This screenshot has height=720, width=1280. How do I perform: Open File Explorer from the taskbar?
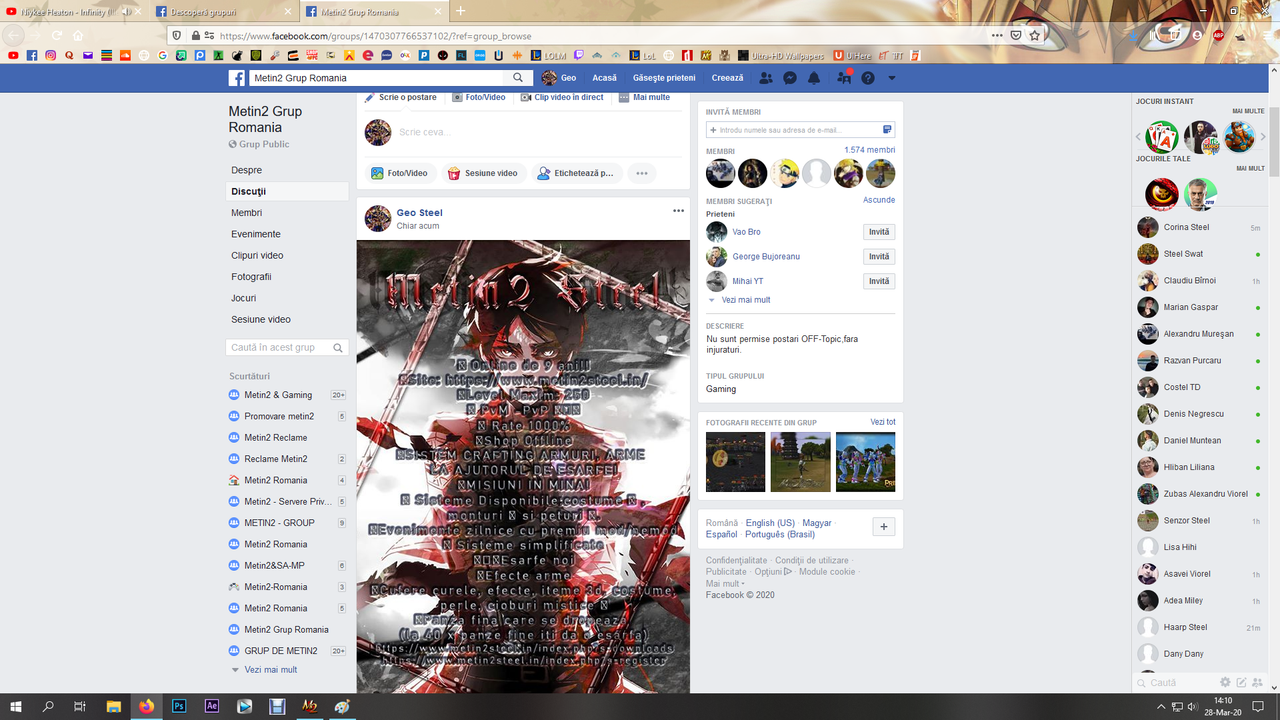114,706
